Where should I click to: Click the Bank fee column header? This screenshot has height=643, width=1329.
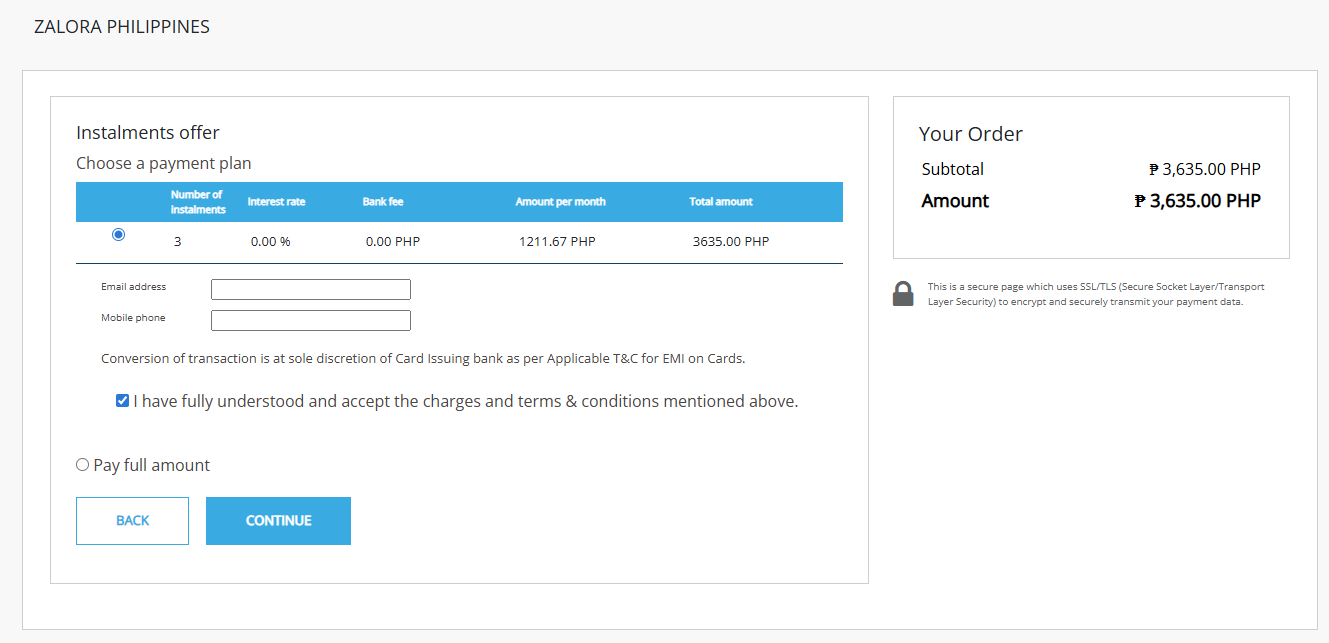383,202
